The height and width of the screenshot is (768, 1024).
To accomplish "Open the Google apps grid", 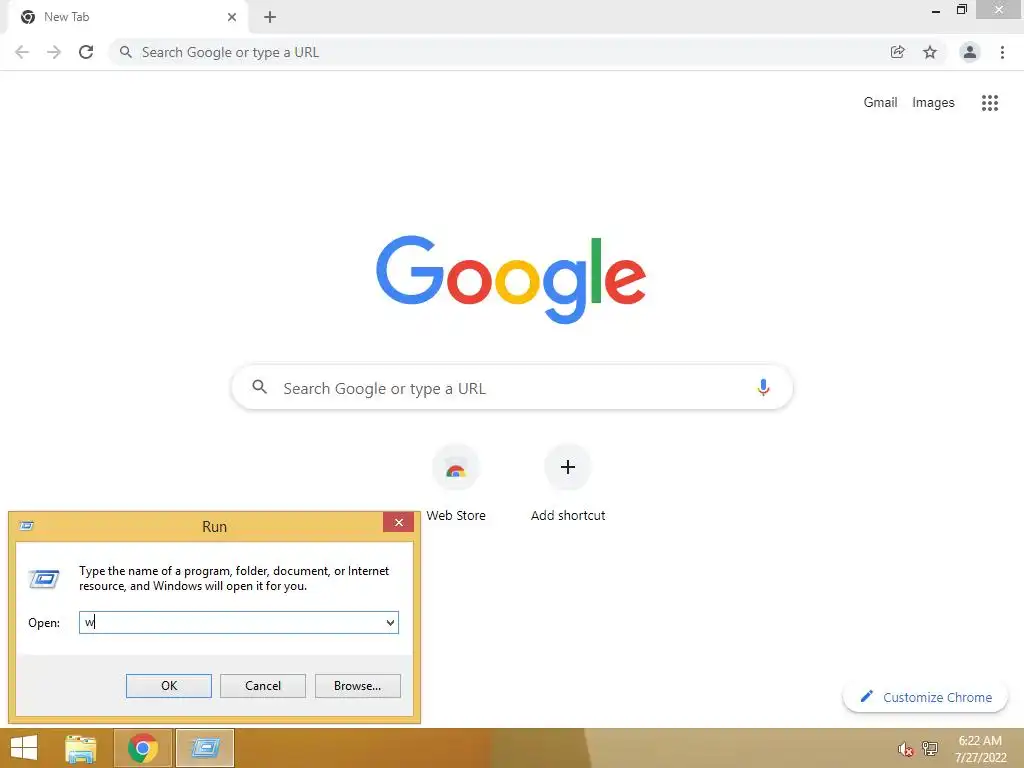I will [990, 103].
